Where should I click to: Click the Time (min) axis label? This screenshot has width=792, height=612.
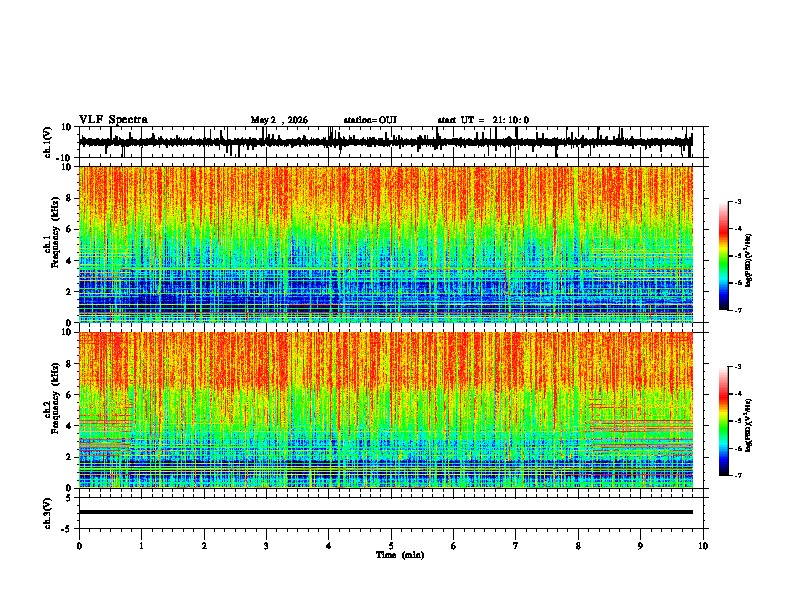[x=400, y=555]
